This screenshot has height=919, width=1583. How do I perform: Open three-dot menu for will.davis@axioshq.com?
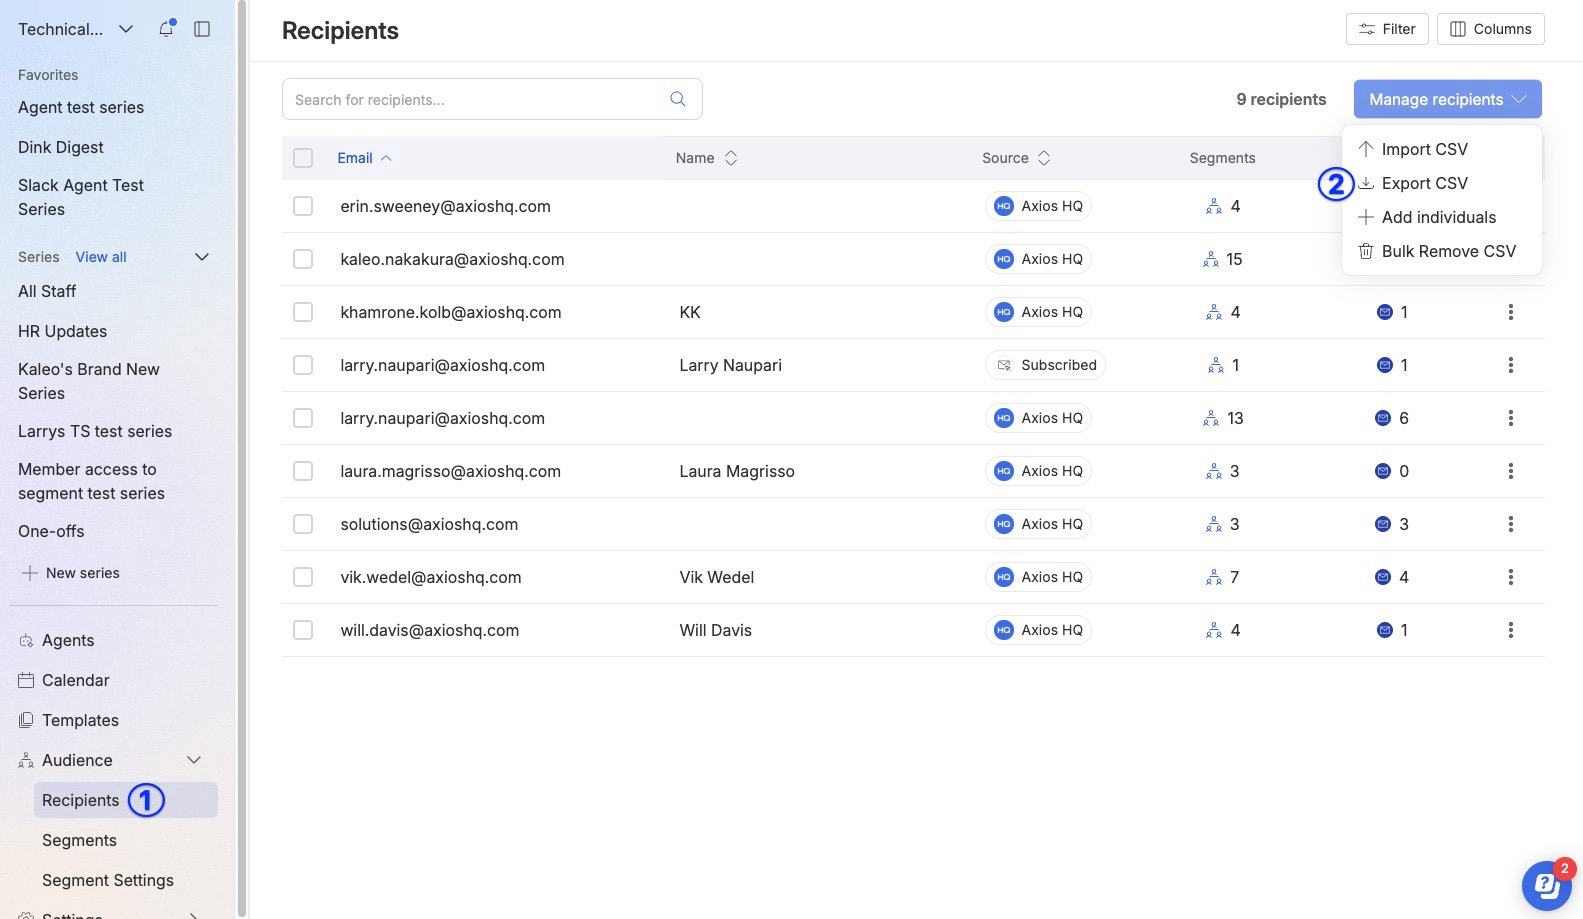[1510, 630]
